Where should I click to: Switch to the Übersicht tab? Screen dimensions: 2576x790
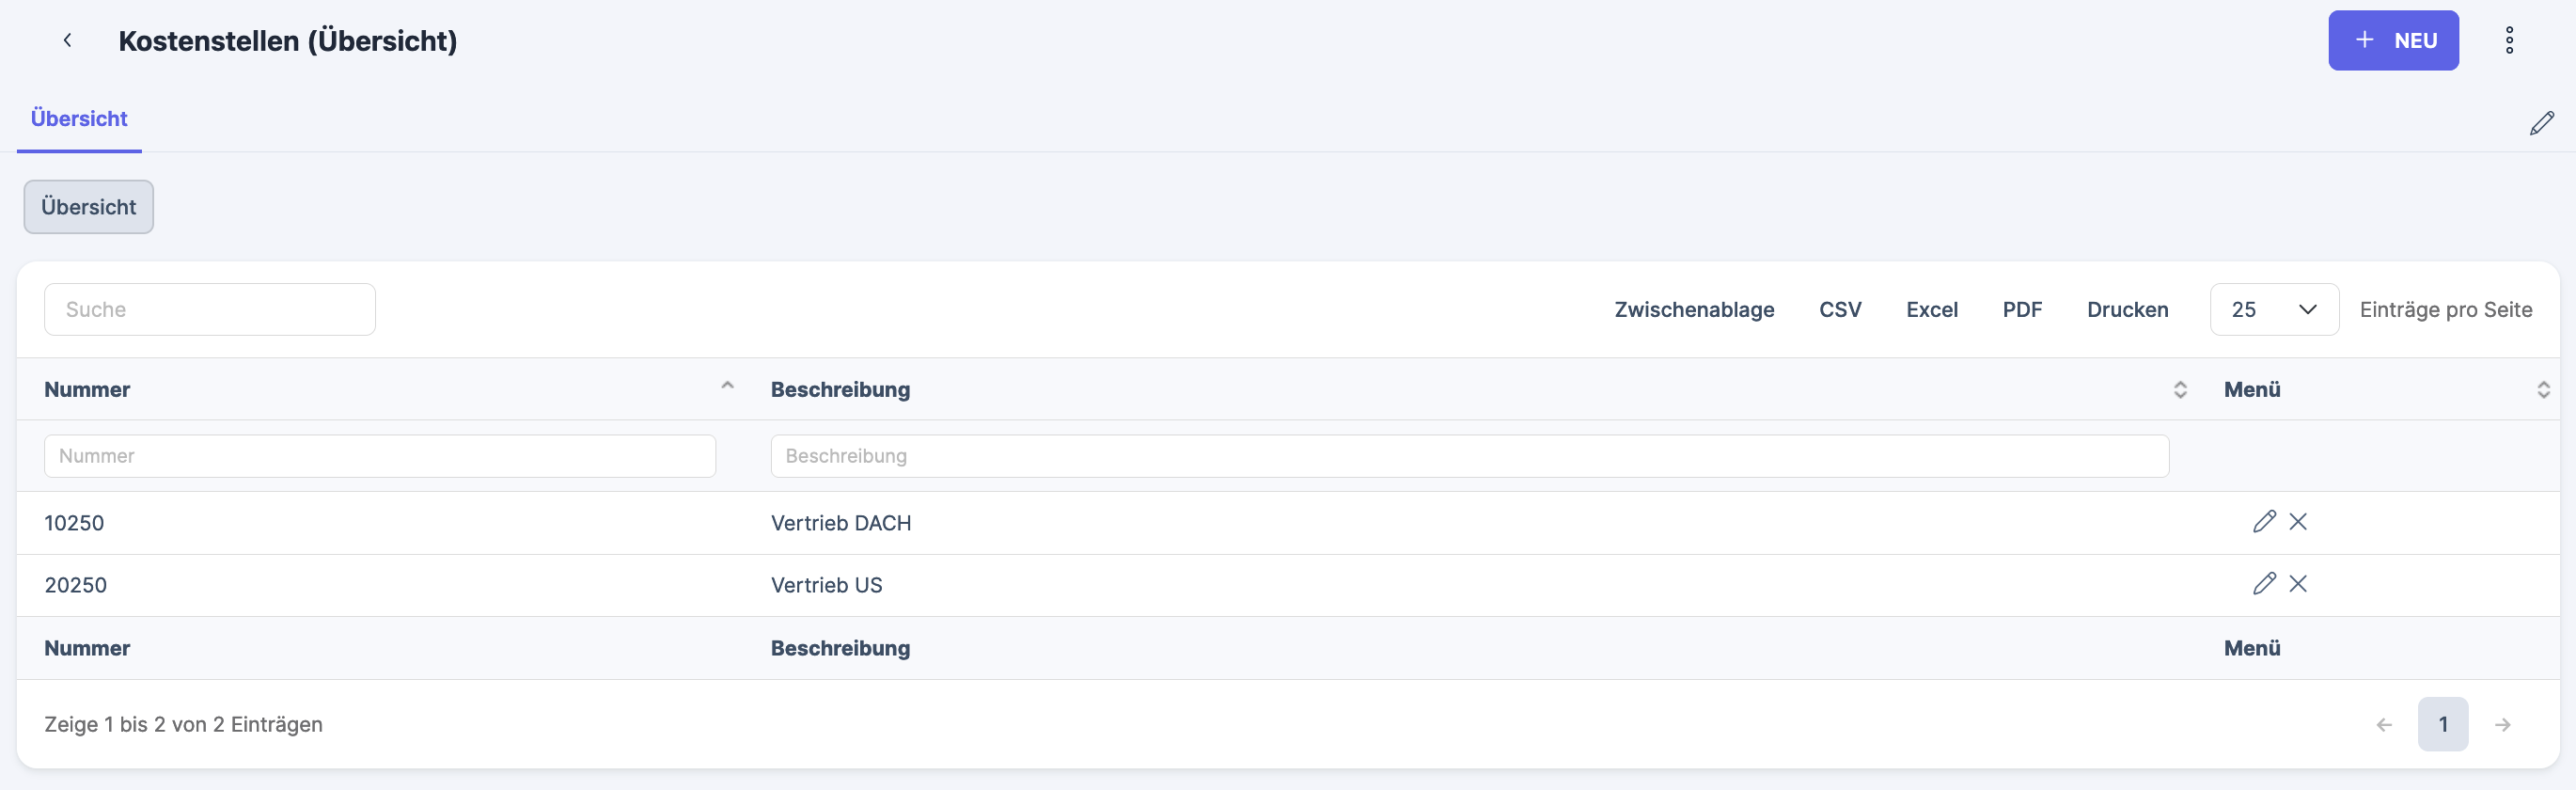point(79,119)
